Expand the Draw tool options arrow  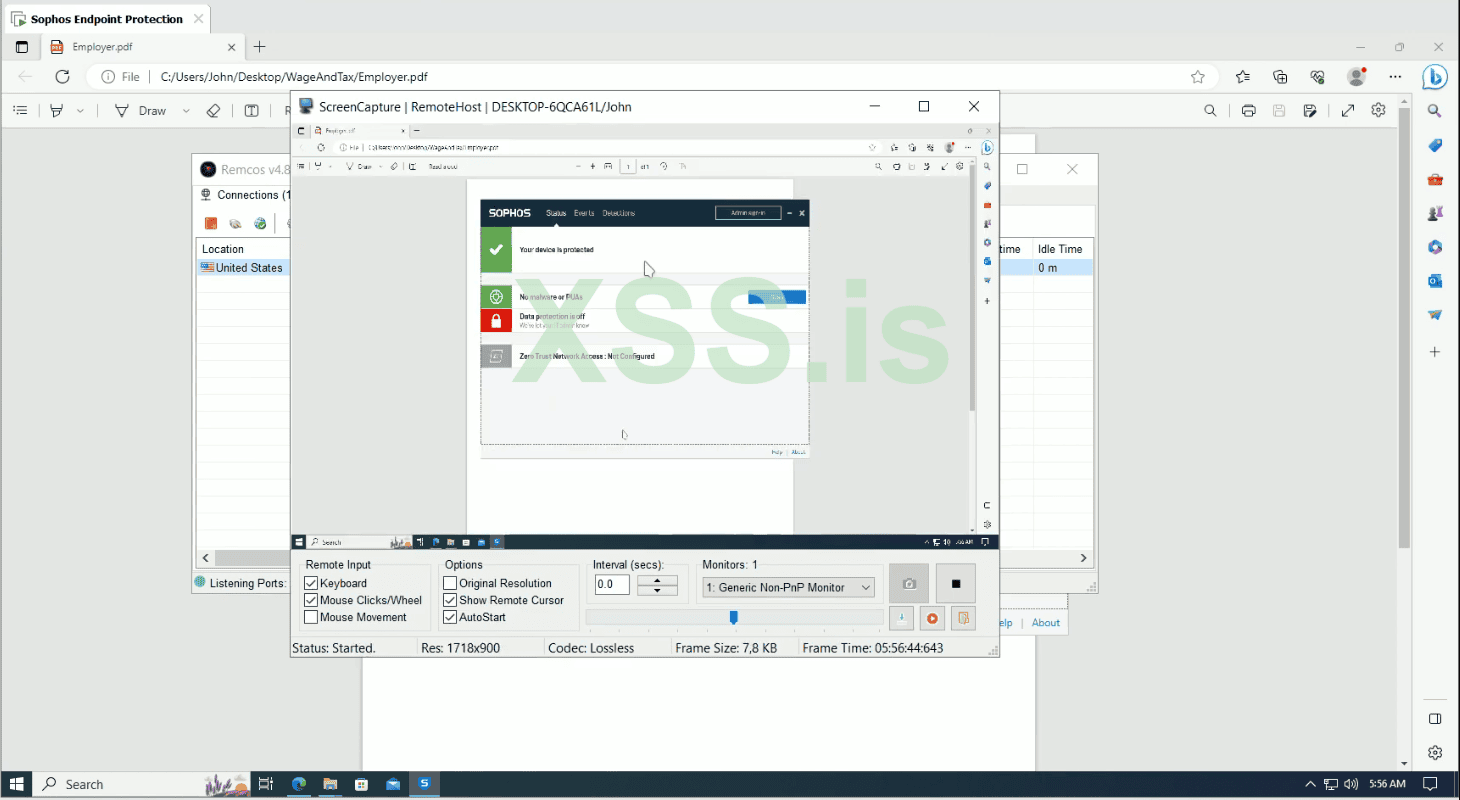[x=186, y=111]
